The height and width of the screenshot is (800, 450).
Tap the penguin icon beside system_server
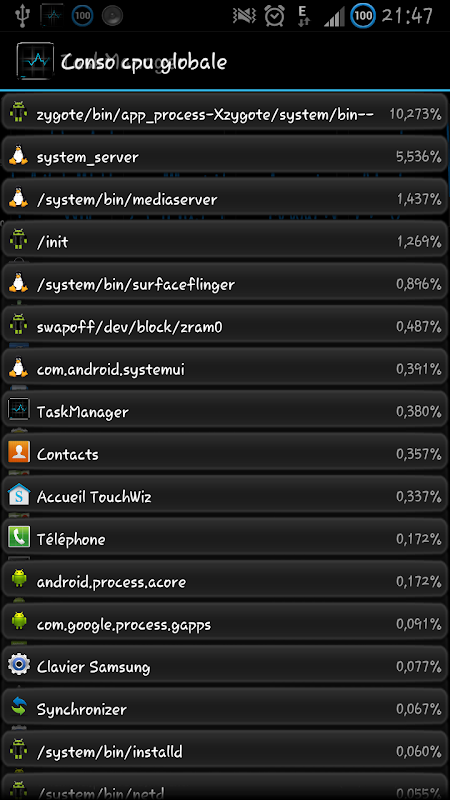pyautogui.click(x=19, y=155)
